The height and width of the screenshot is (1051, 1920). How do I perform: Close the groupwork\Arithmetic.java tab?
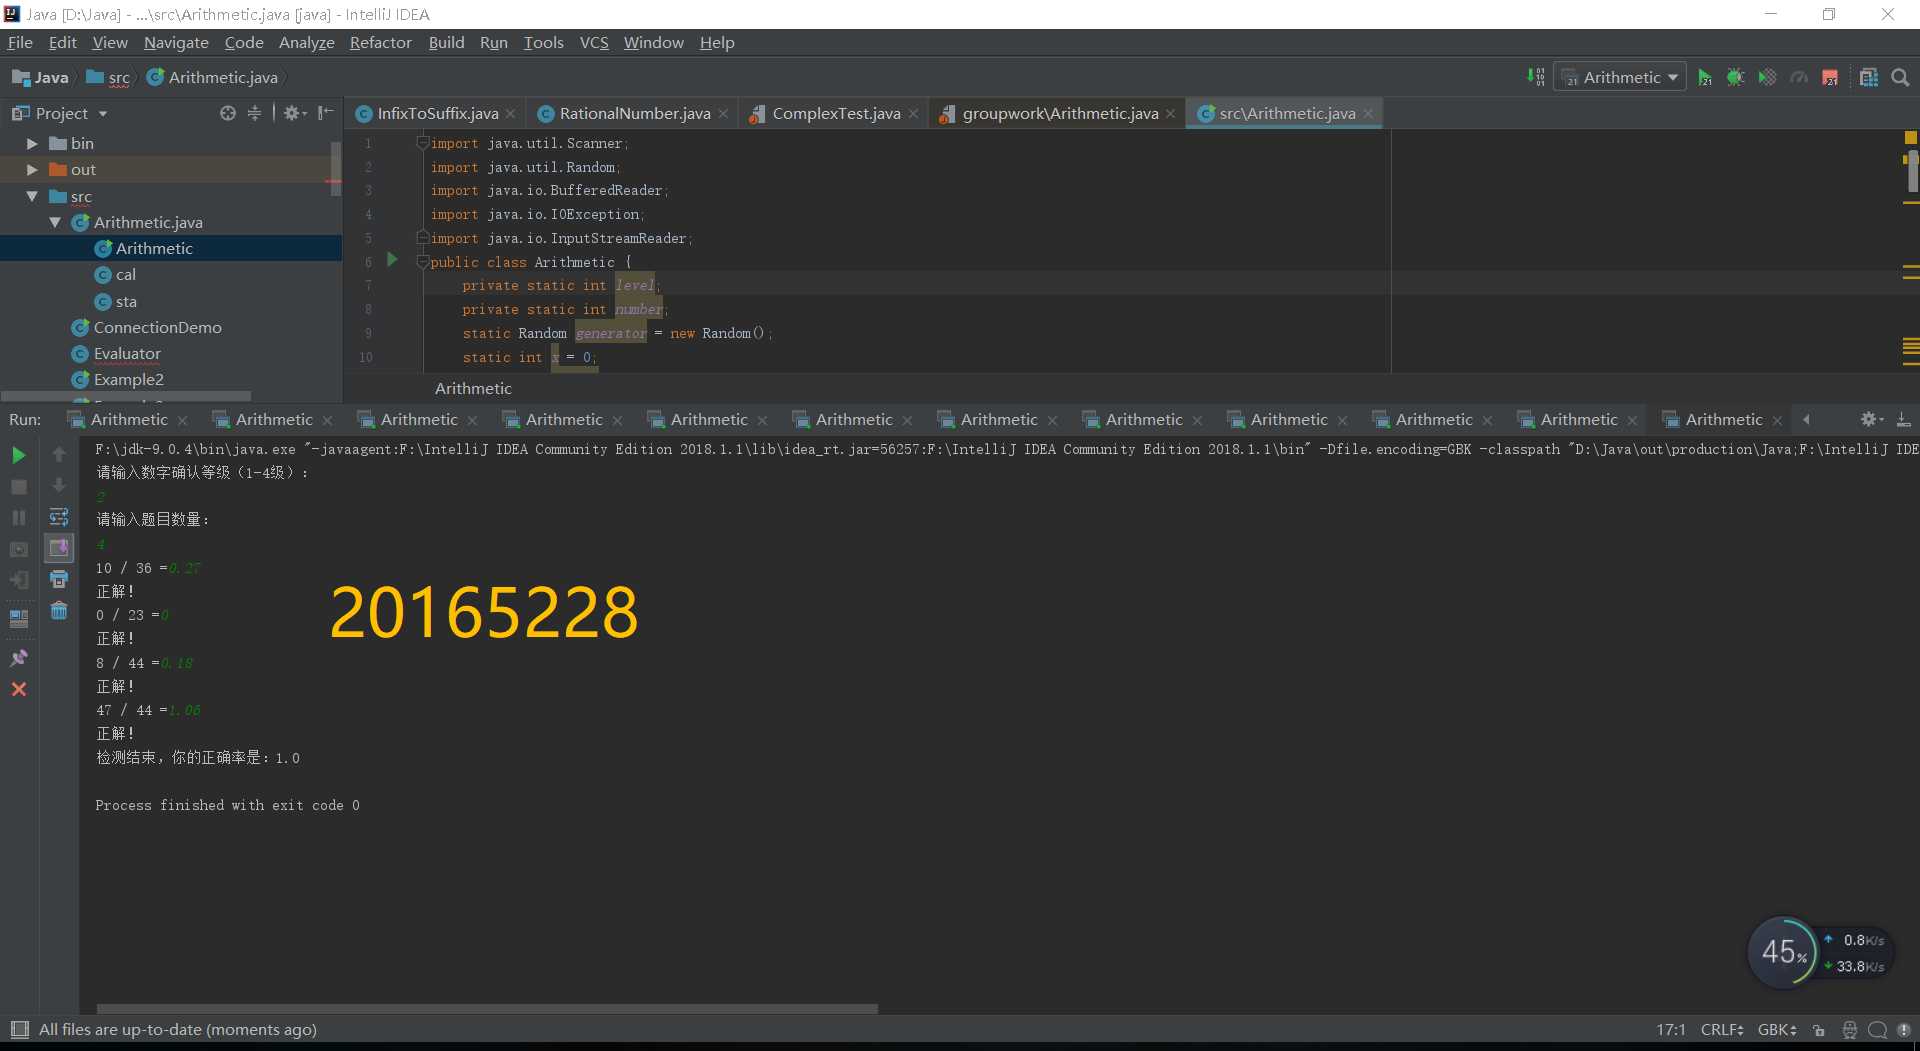pos(1171,114)
